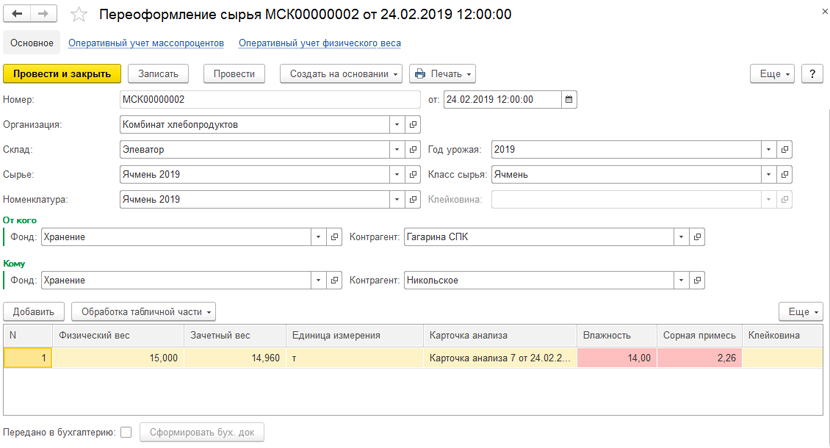The width and height of the screenshot is (830, 448).
Task: Open Никольское контрагент record icon
Action: 697,280
